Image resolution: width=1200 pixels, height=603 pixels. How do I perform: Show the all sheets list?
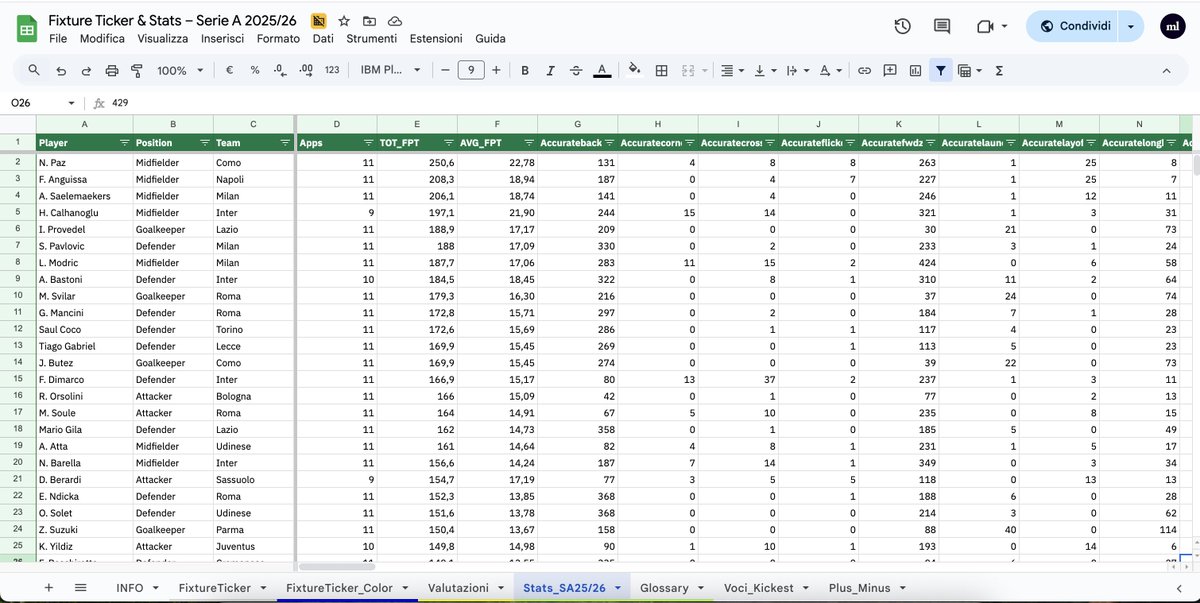coord(81,588)
